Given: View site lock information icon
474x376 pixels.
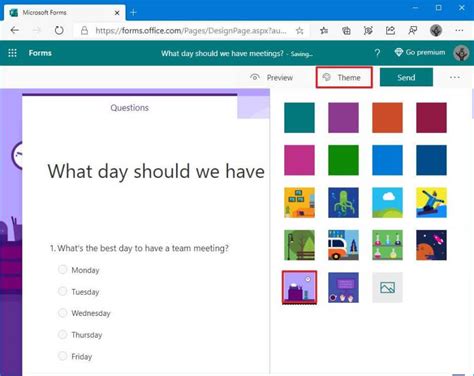Looking at the screenshot, I should (85, 31).
